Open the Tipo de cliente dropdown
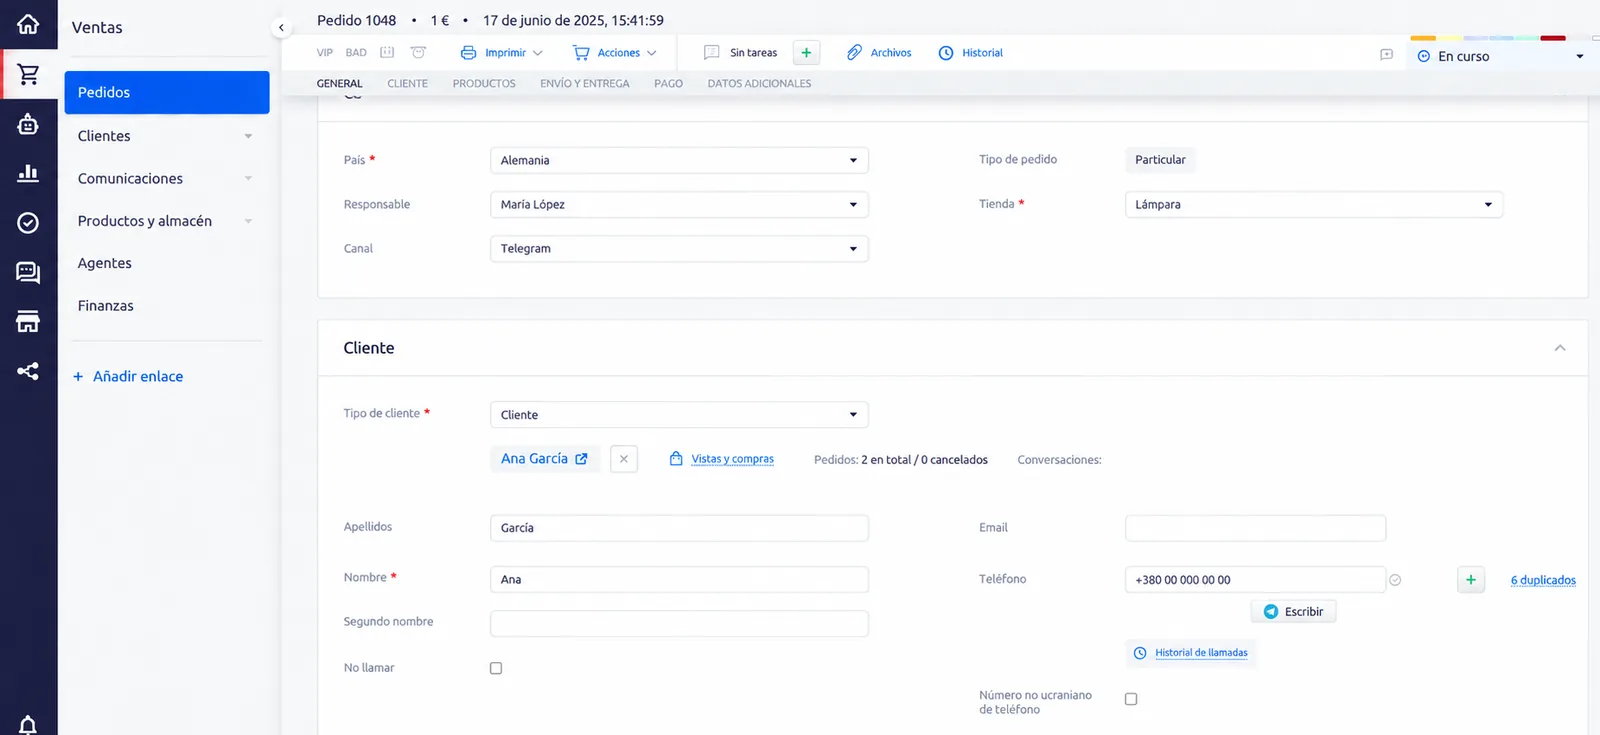The width and height of the screenshot is (1600, 735). [679, 415]
